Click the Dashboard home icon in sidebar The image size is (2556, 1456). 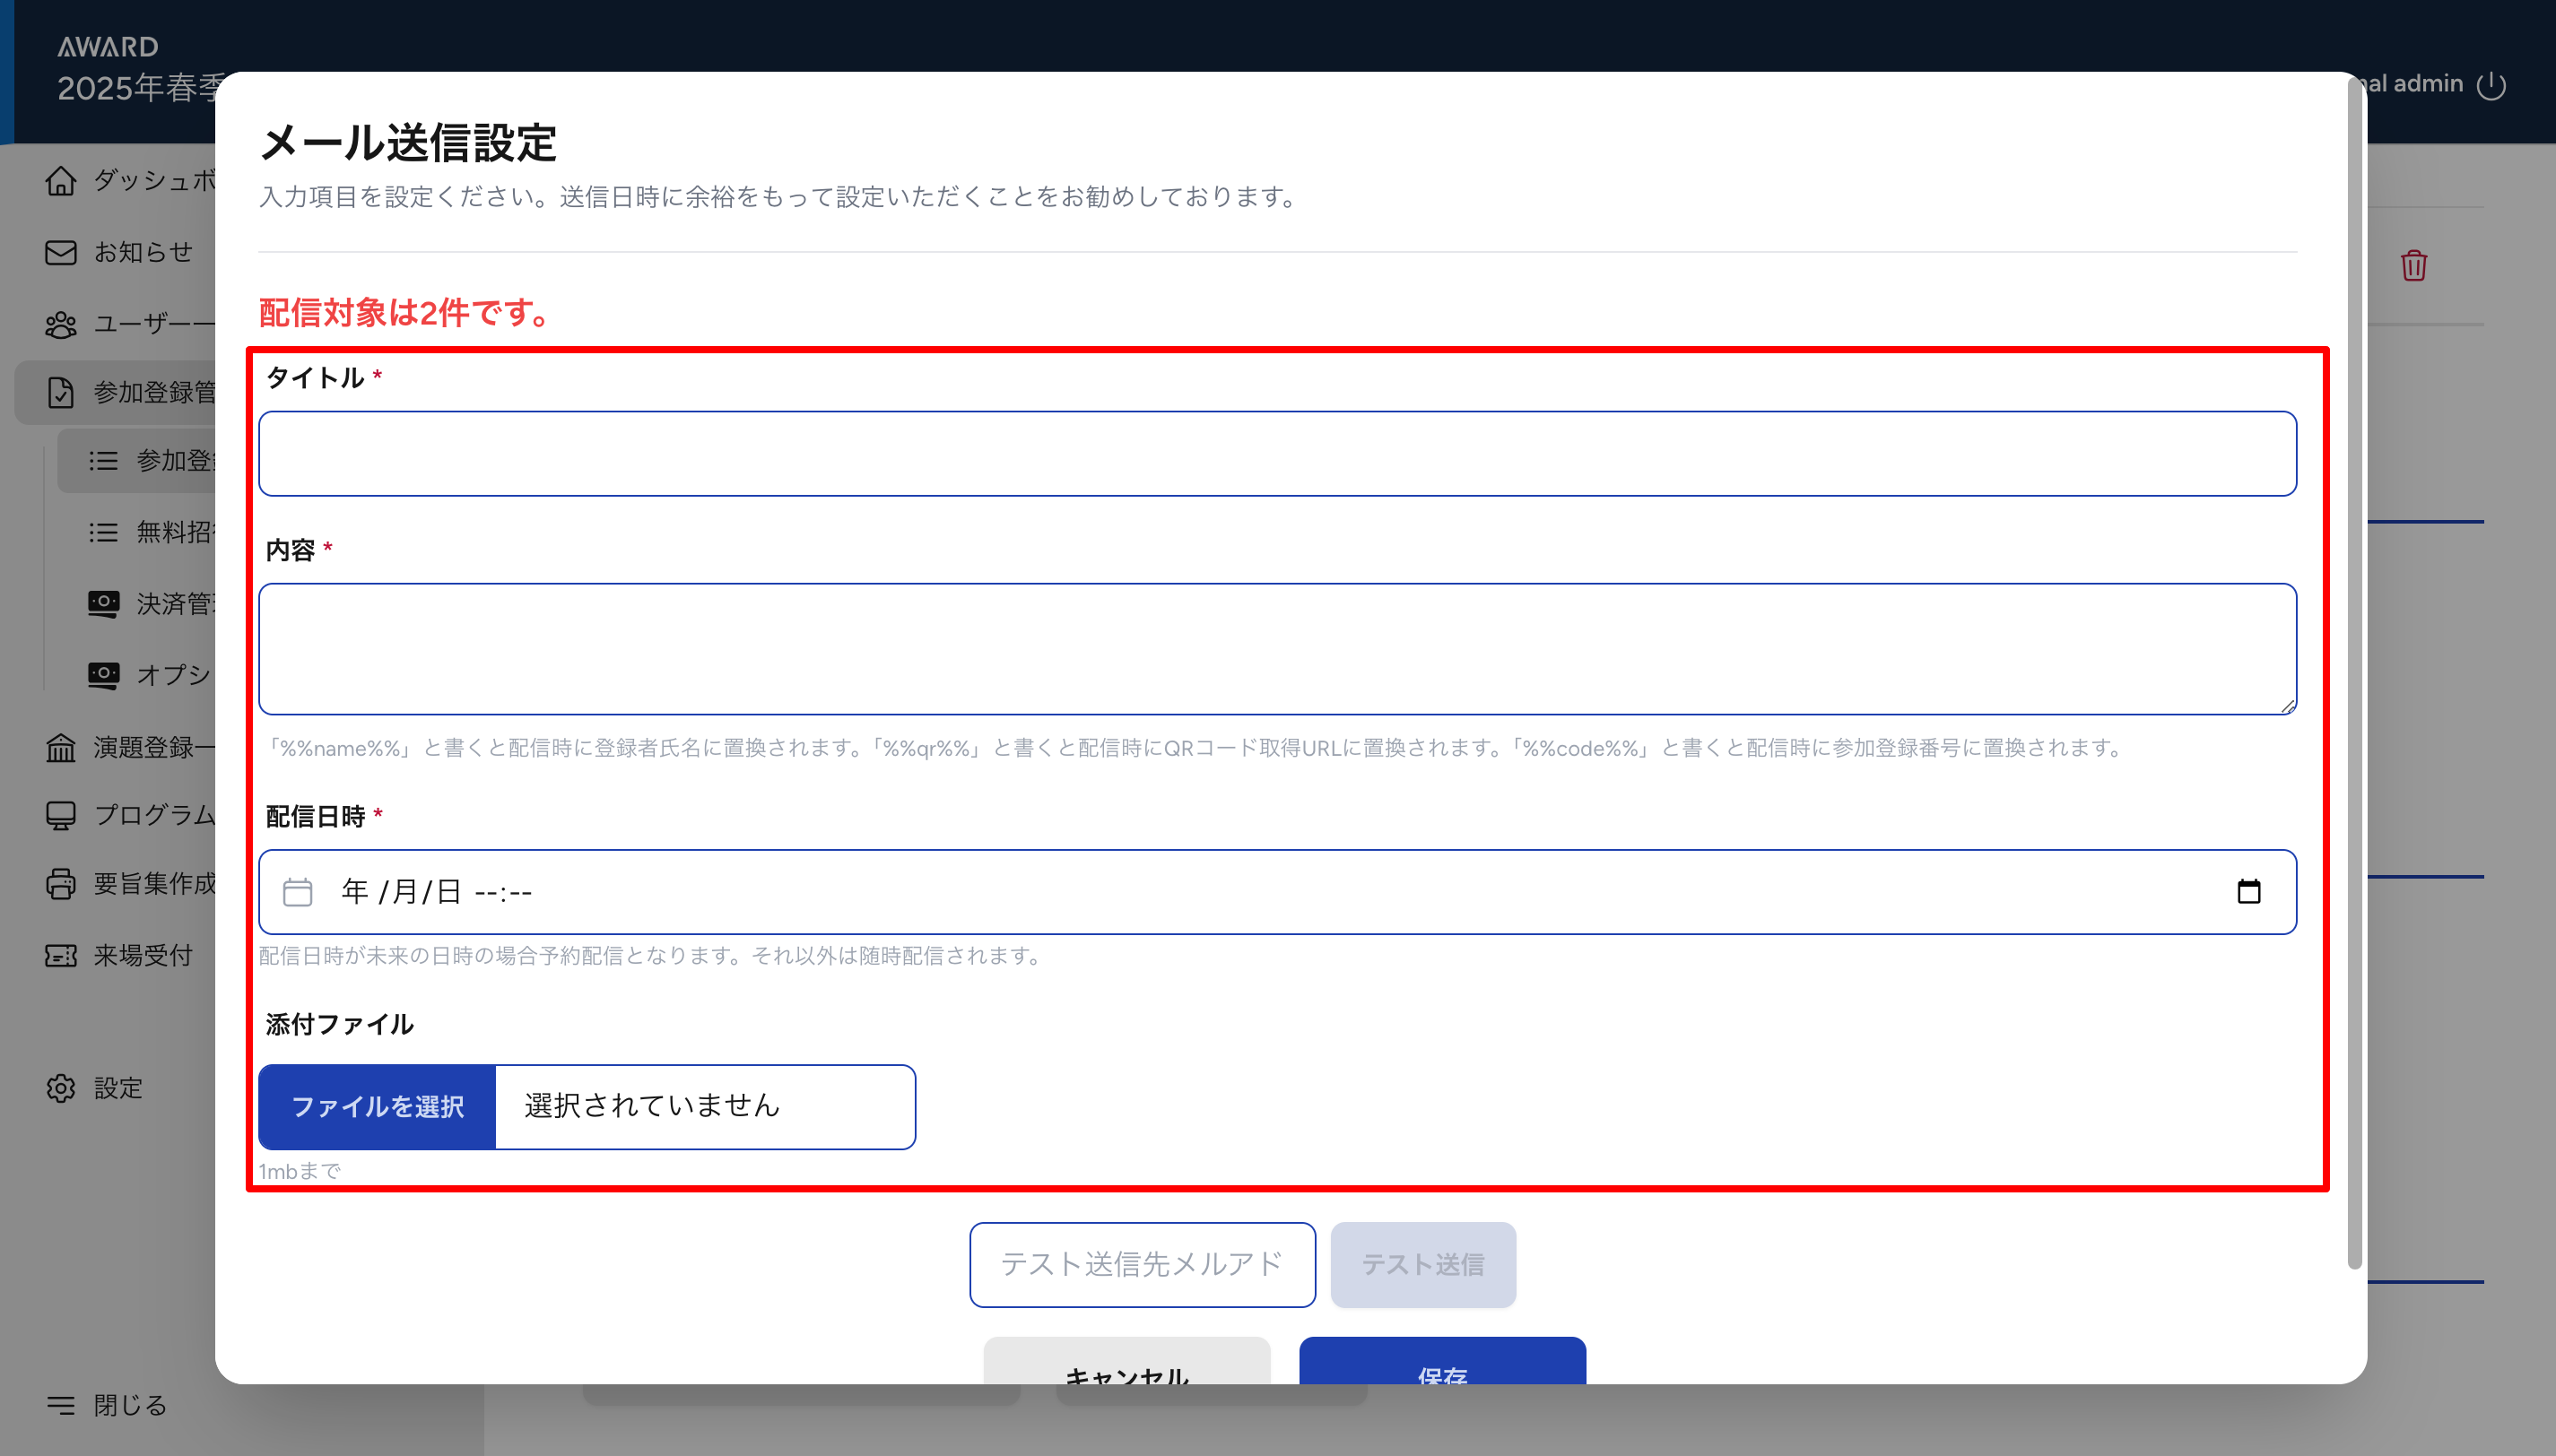tap(61, 181)
